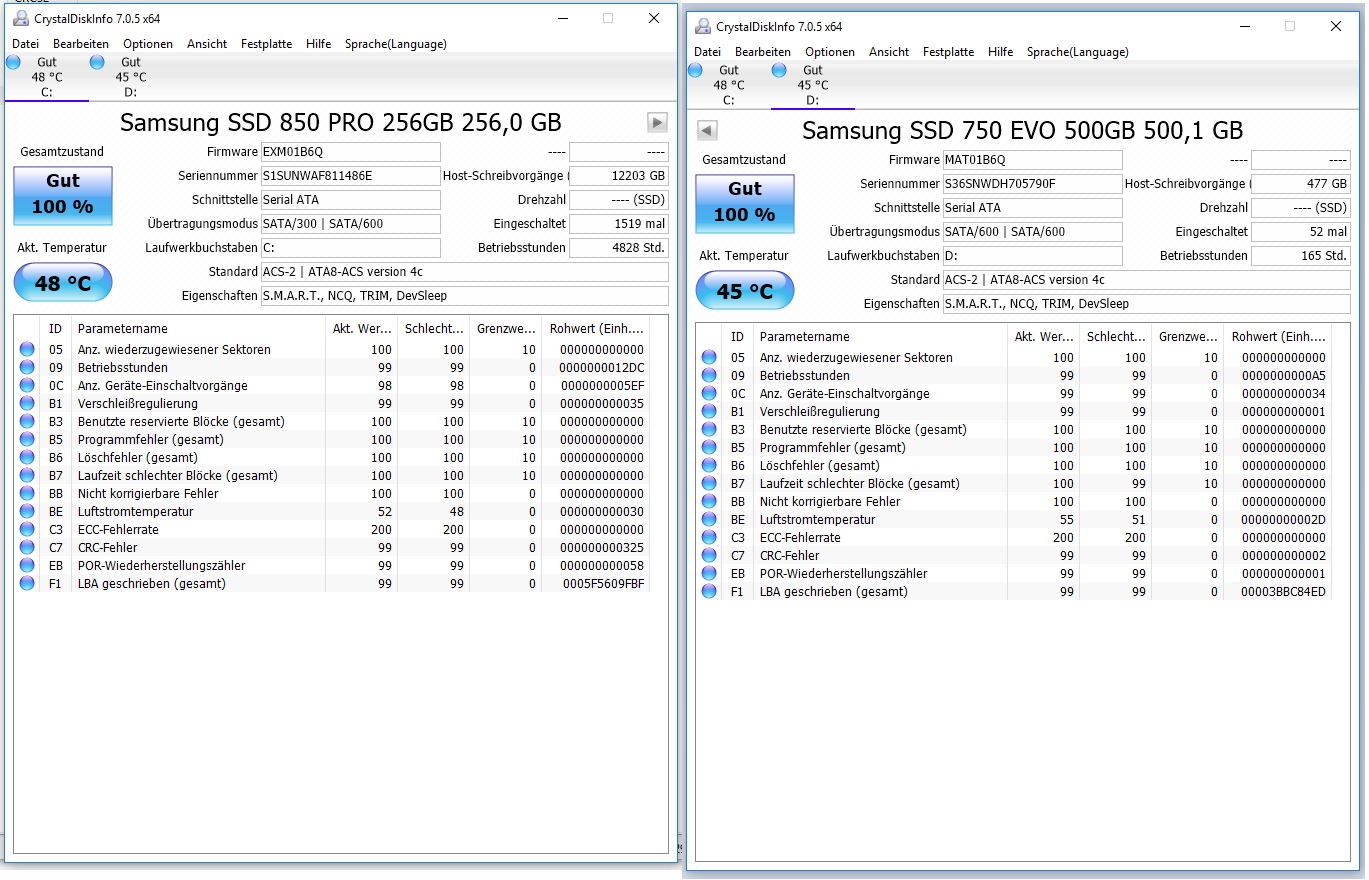The width and height of the screenshot is (1369, 880).
Task: Click the Betriebsstunden value 165 Std.
Action: (1301, 256)
